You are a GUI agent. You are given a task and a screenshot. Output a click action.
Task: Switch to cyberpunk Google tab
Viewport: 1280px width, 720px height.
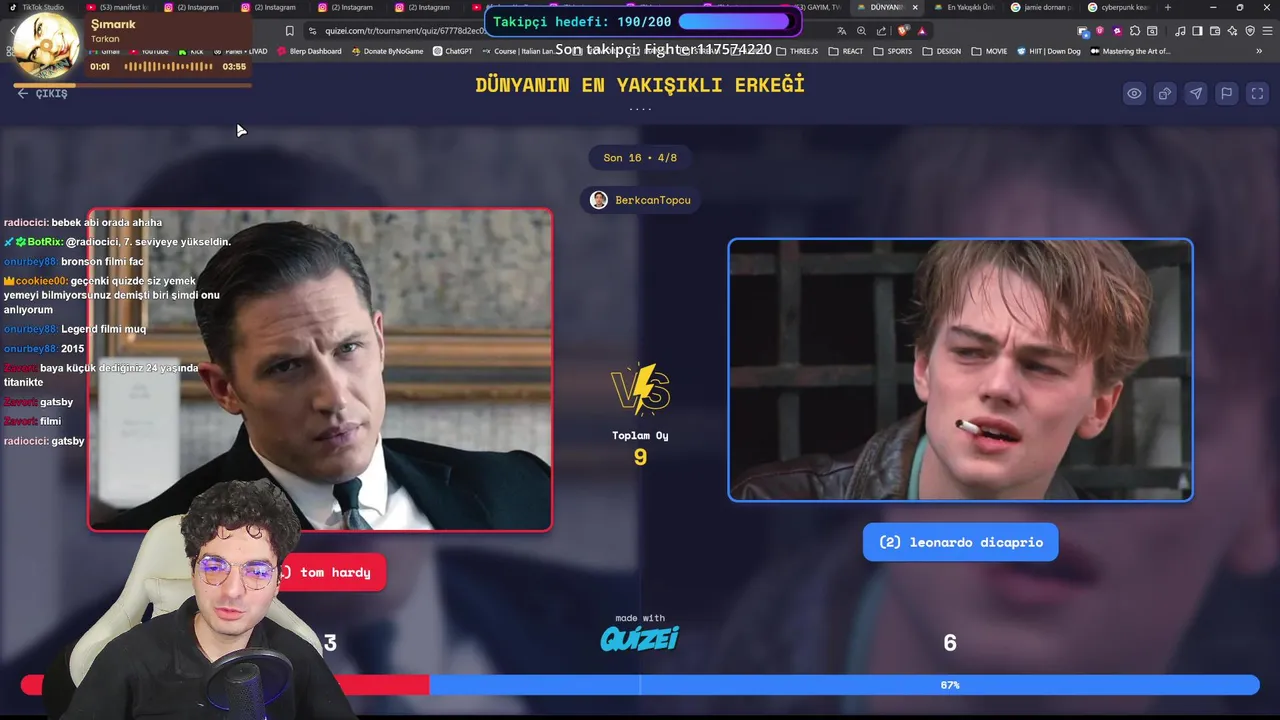pyautogui.click(x=1118, y=7)
